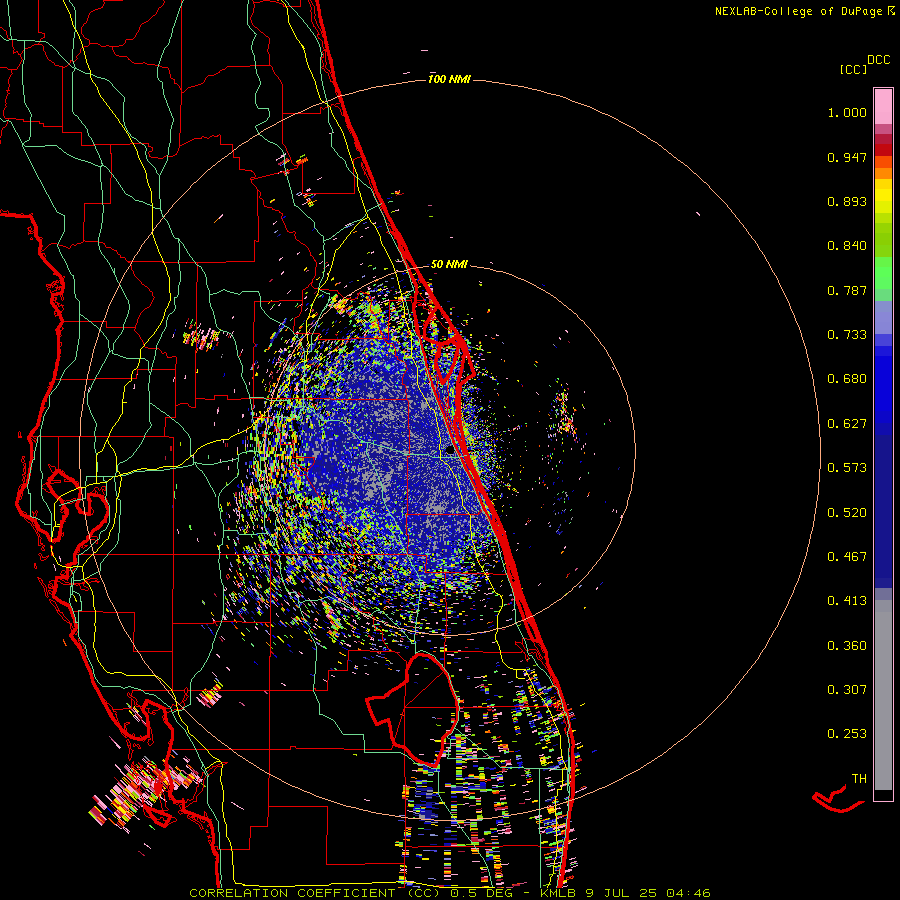This screenshot has width=900, height=900.
Task: Click the 100 NMI range ring label
Action: click(x=449, y=79)
